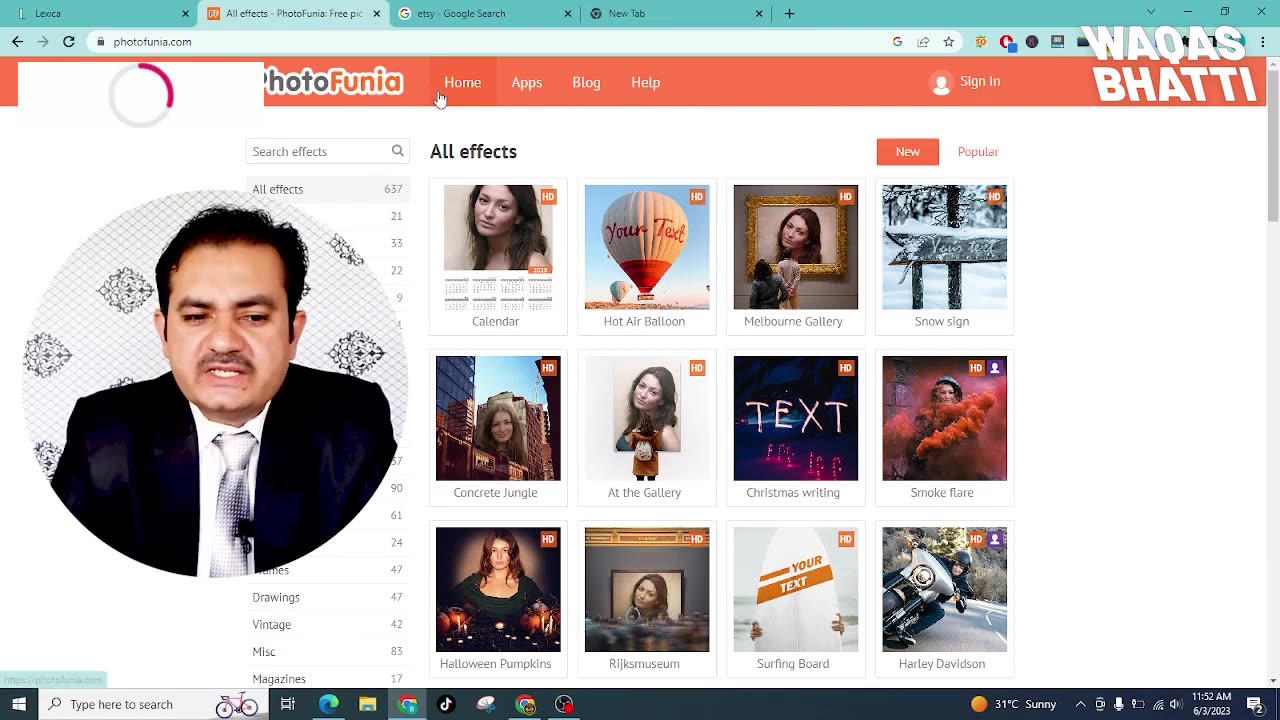The height and width of the screenshot is (720, 1280).
Task: Open the Home menu item
Action: point(462,83)
